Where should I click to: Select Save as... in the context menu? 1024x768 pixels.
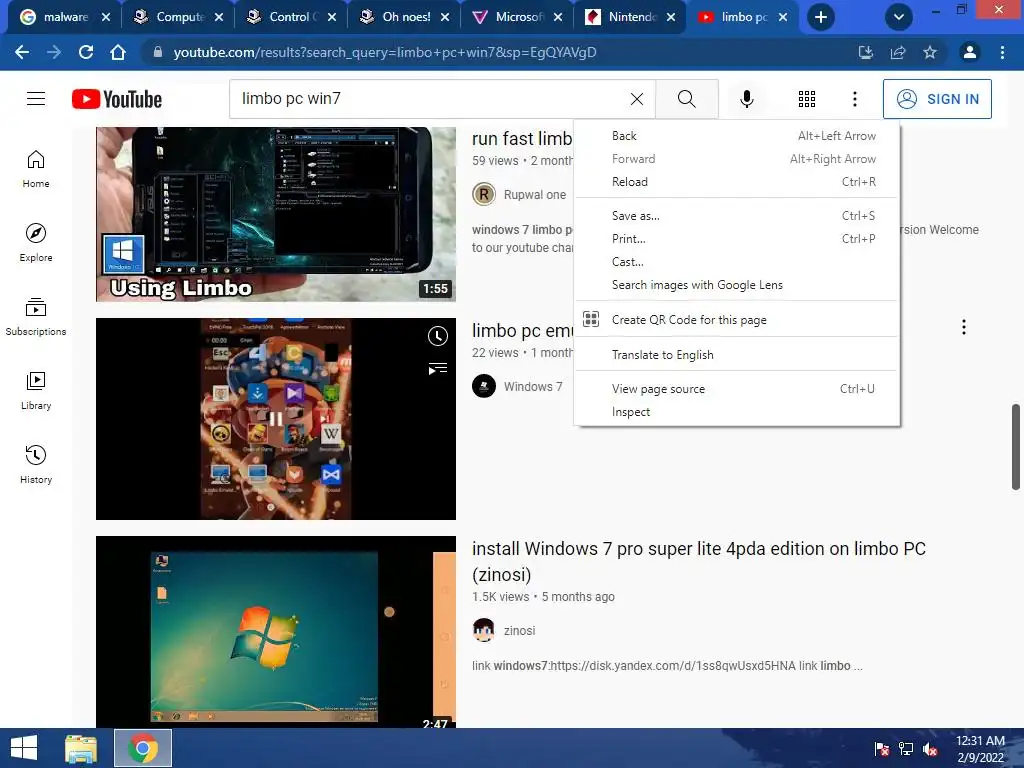tap(736, 216)
